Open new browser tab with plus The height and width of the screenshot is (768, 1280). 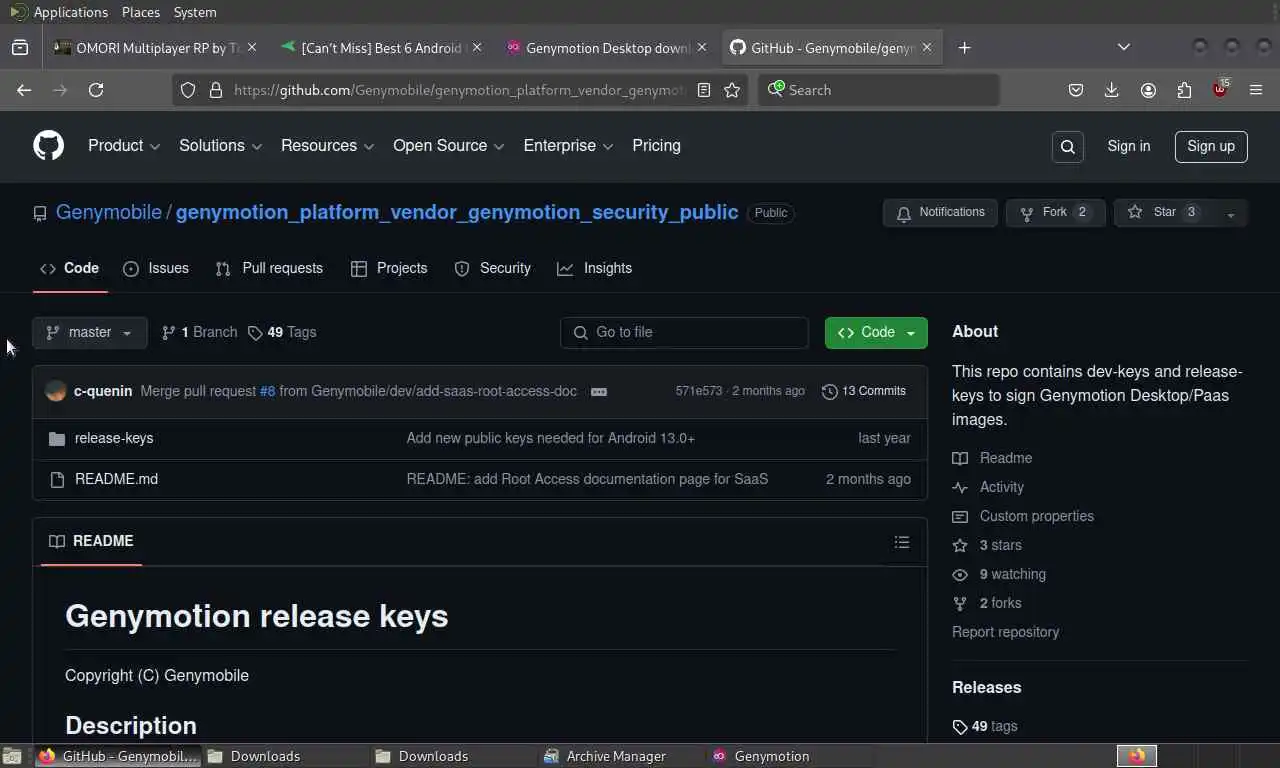point(964,47)
